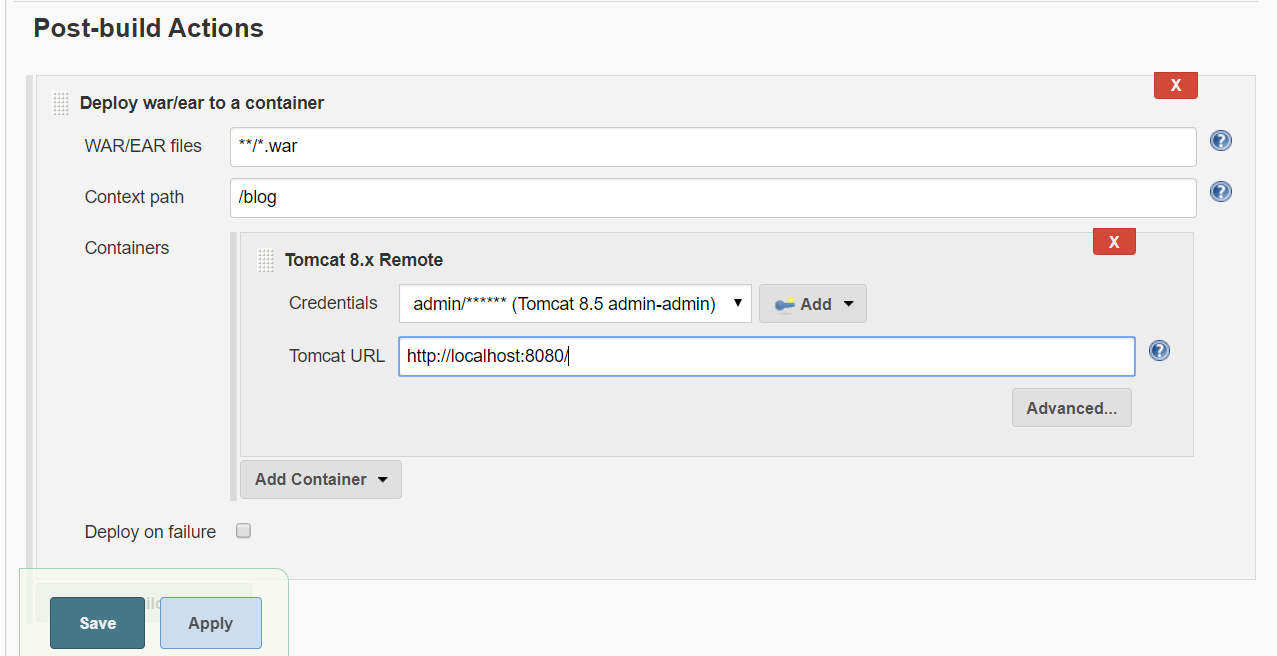Click into the Context path field

coord(712,198)
